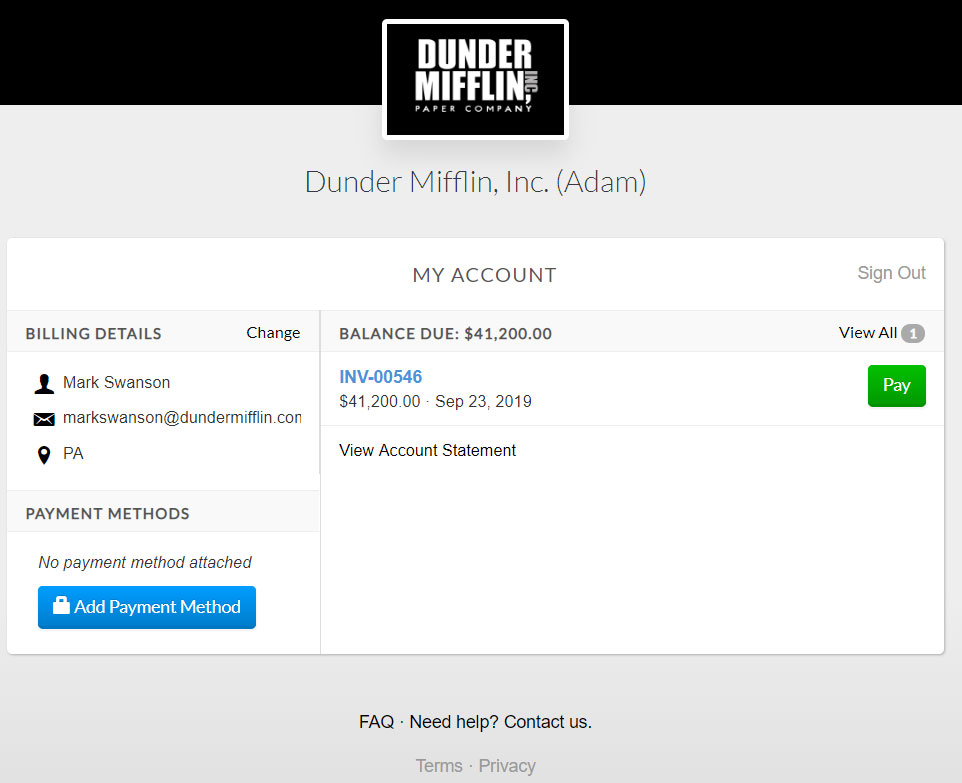Click the $41,200.00 · Sep 23, 2019 invoice line
962x783 pixels.
[435, 402]
